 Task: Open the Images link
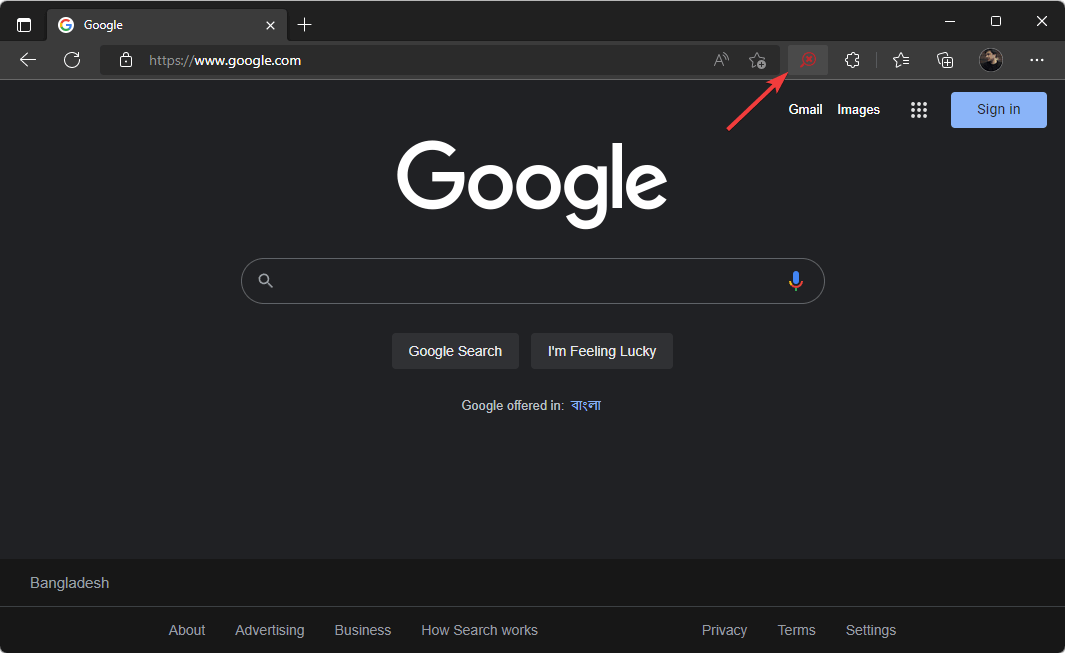coord(858,109)
